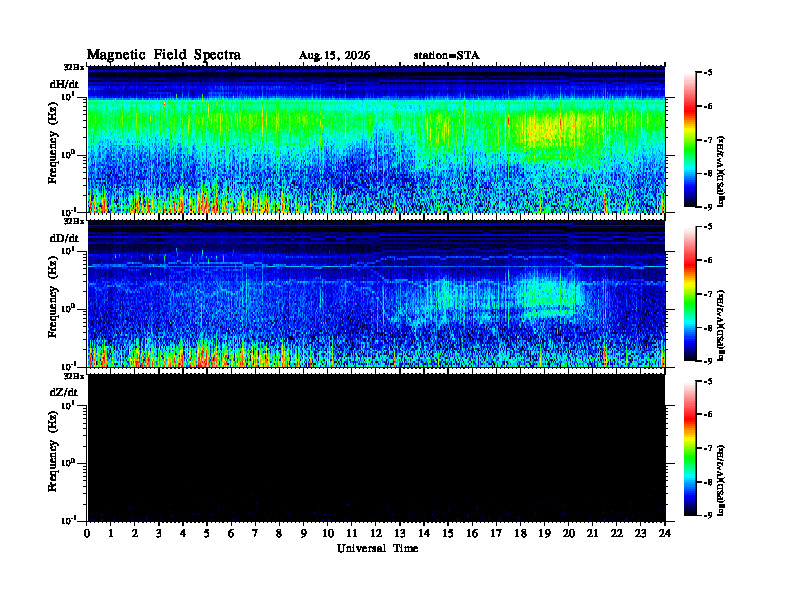Click the hour tick label '0'
792x612 pixels.
click(x=87, y=534)
